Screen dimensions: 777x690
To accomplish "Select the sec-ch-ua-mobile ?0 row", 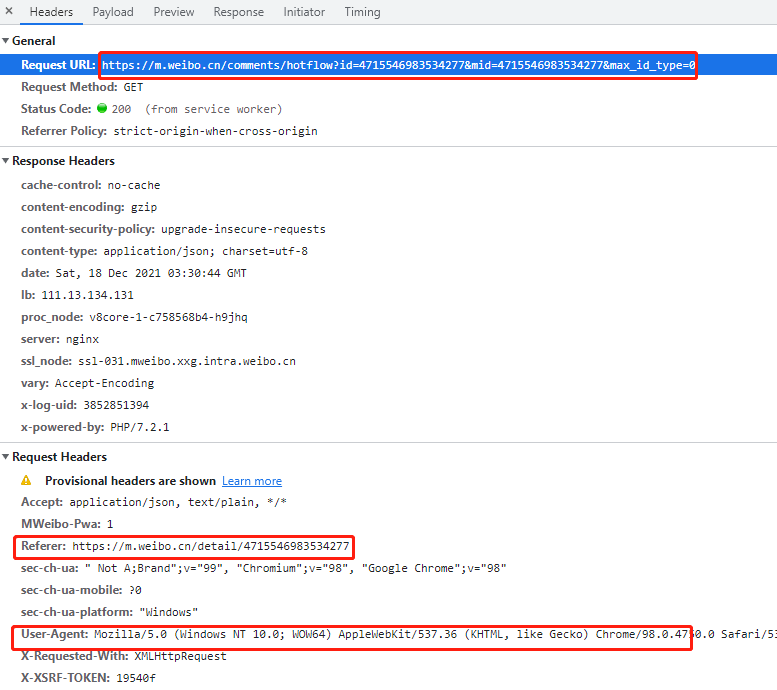I will coord(81,590).
